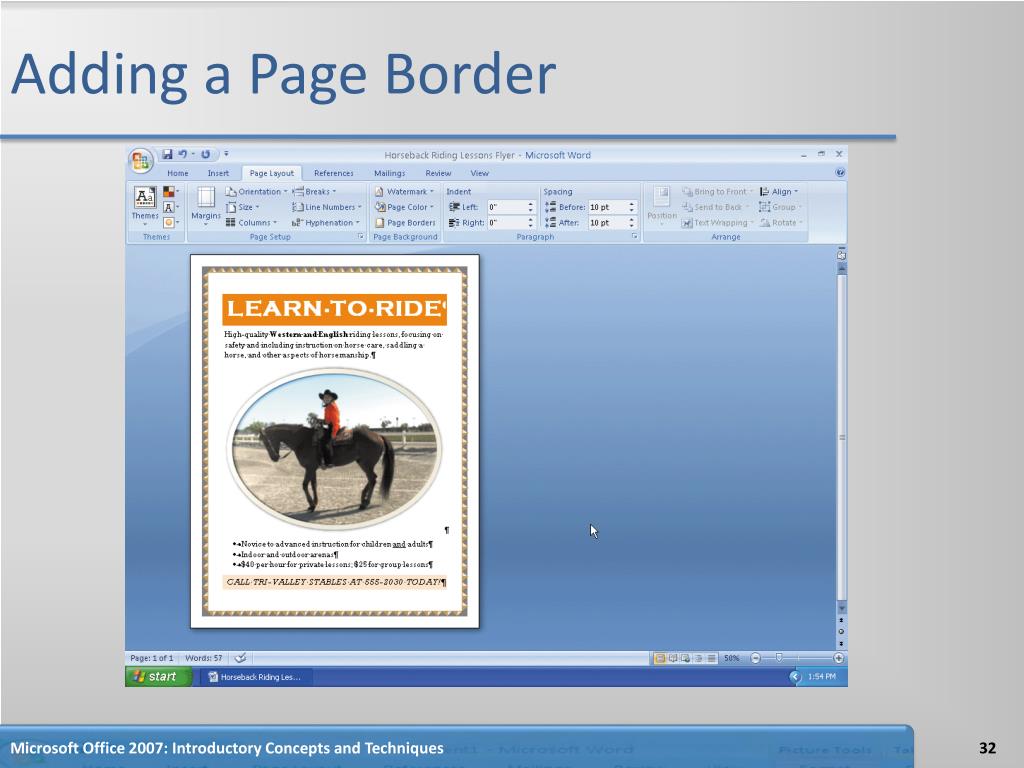This screenshot has height=768, width=1024.
Task: Switch to Print Layout view
Action: [x=660, y=658]
